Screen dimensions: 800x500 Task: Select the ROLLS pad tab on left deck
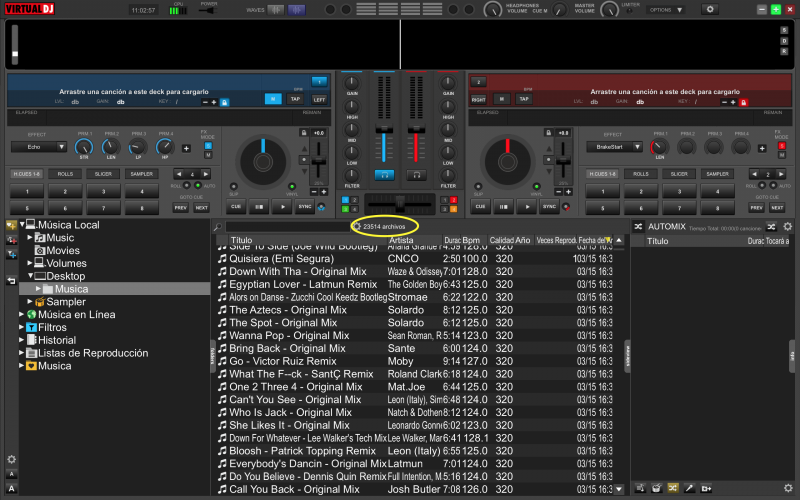pyautogui.click(x=65, y=174)
